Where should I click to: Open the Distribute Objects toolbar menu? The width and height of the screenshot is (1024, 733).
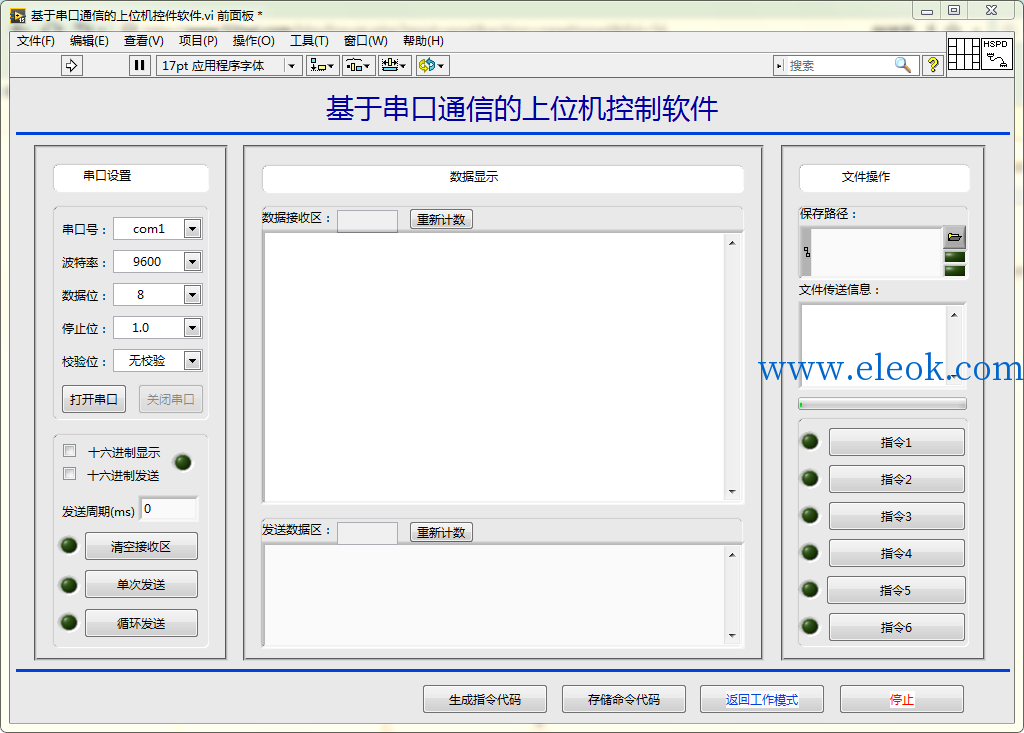tap(358, 65)
